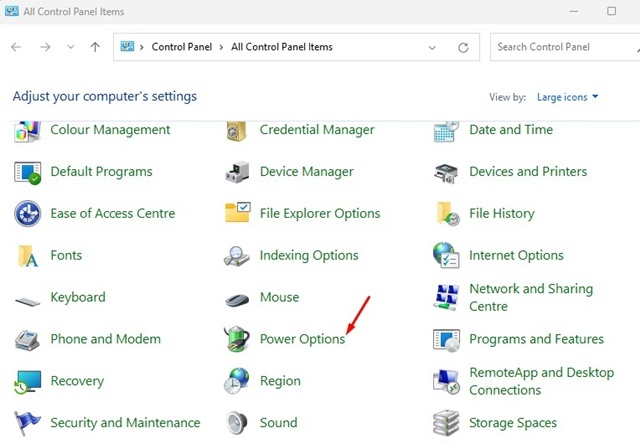The image size is (640, 443).
Task: Open the Fonts link
Action: coord(66,255)
